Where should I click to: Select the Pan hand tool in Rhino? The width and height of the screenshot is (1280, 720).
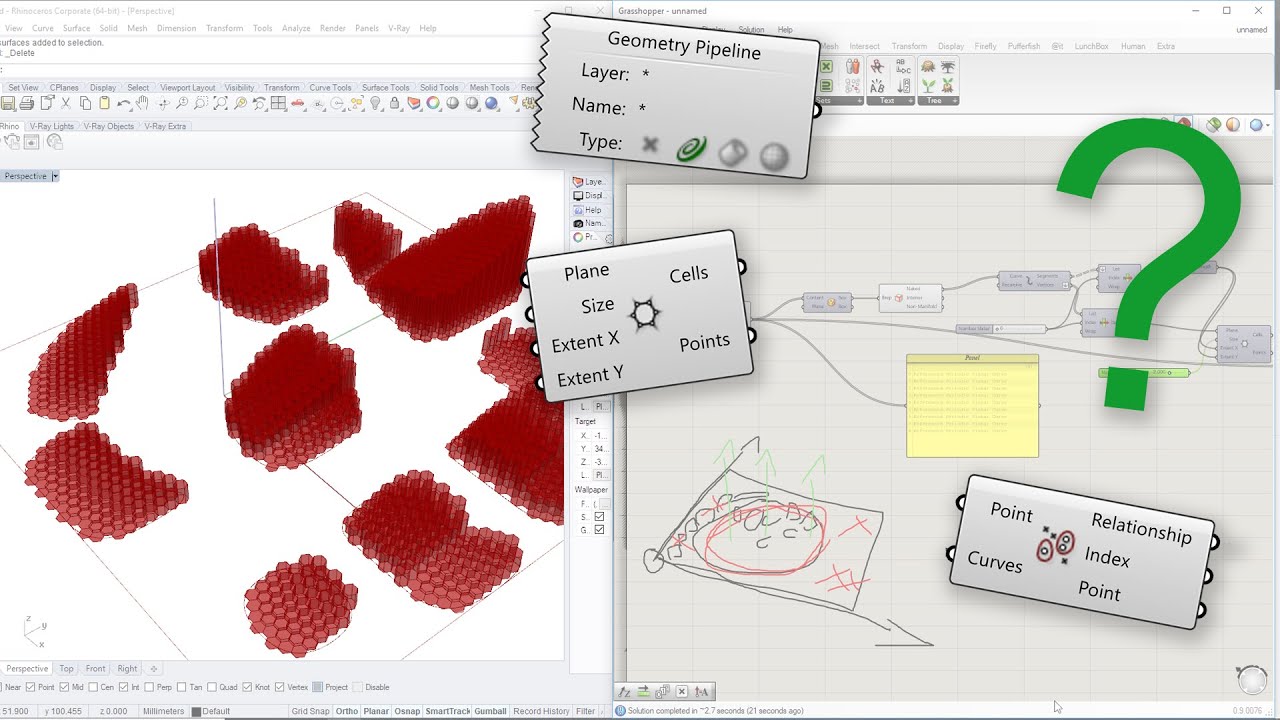(x=142, y=102)
